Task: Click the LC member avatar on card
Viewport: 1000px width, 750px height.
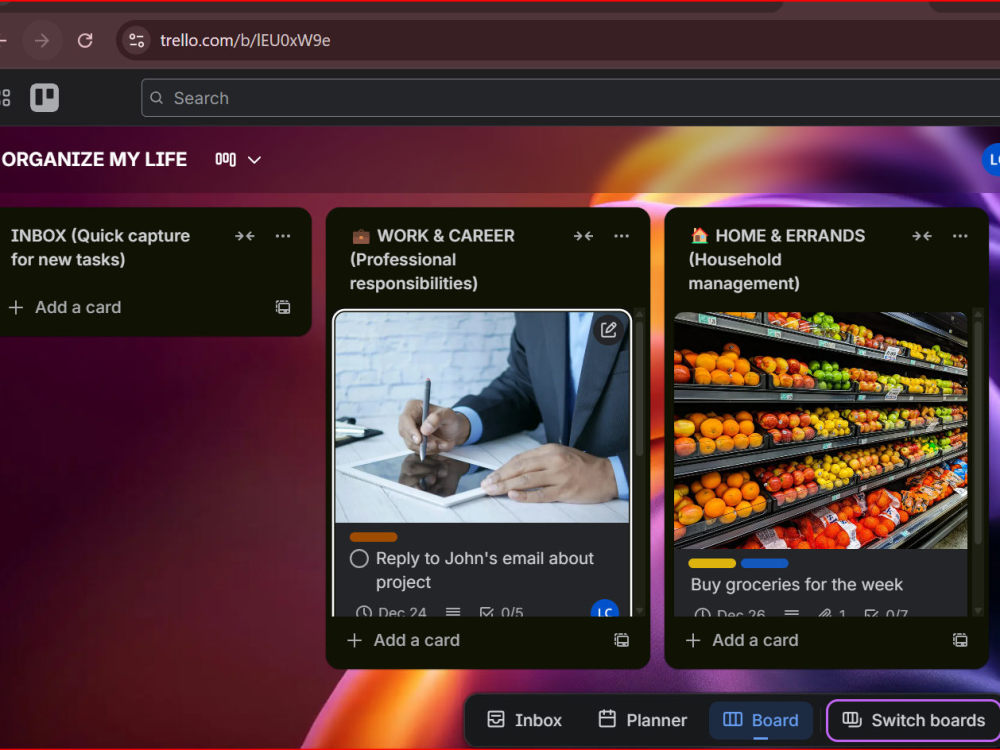Action: [x=605, y=609]
